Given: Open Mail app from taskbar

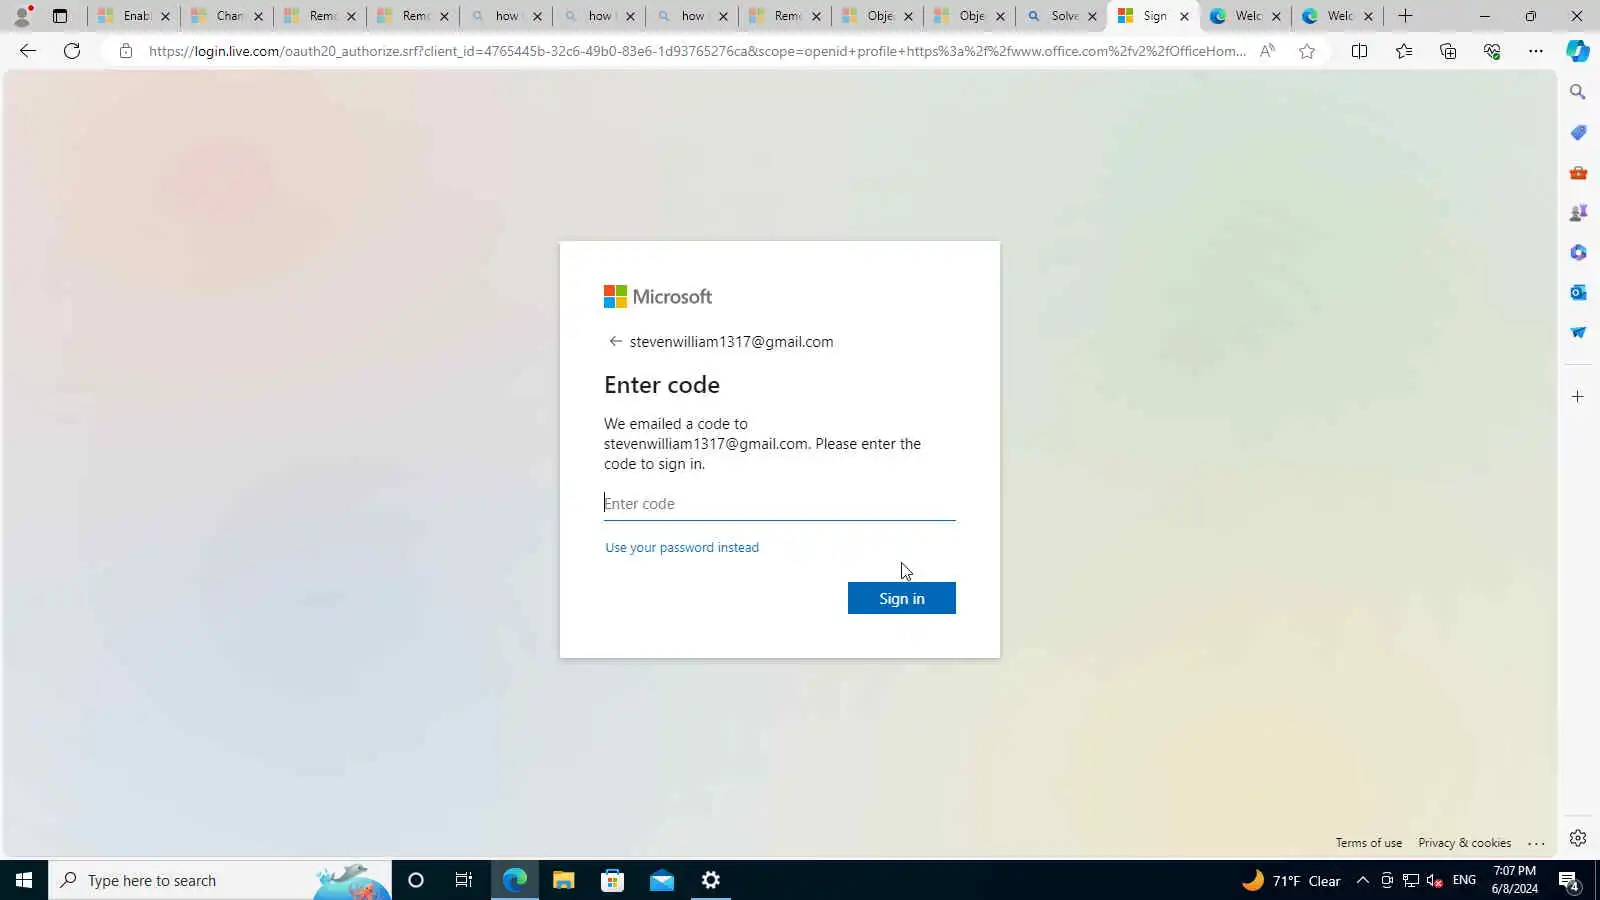Looking at the screenshot, I should (x=662, y=880).
